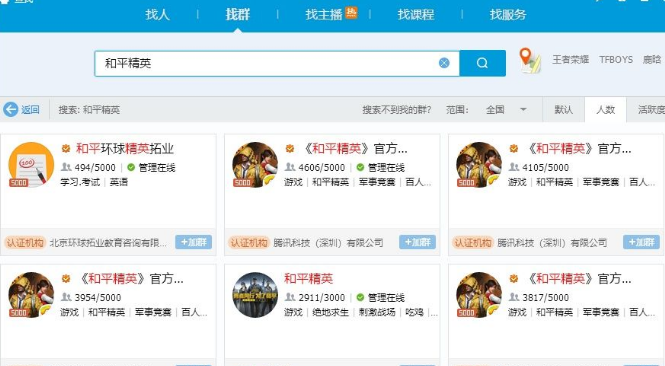Click tag 军事竞赛 on 4606/5000 card

tap(377, 182)
